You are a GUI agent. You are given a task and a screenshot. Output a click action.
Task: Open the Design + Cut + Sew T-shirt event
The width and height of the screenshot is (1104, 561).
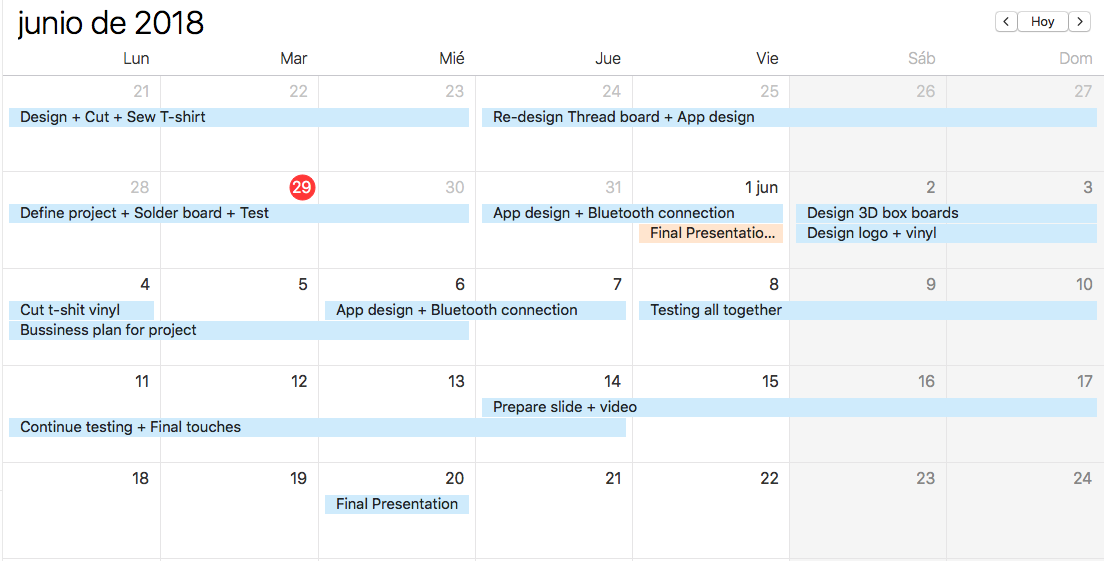pyautogui.click(x=239, y=118)
